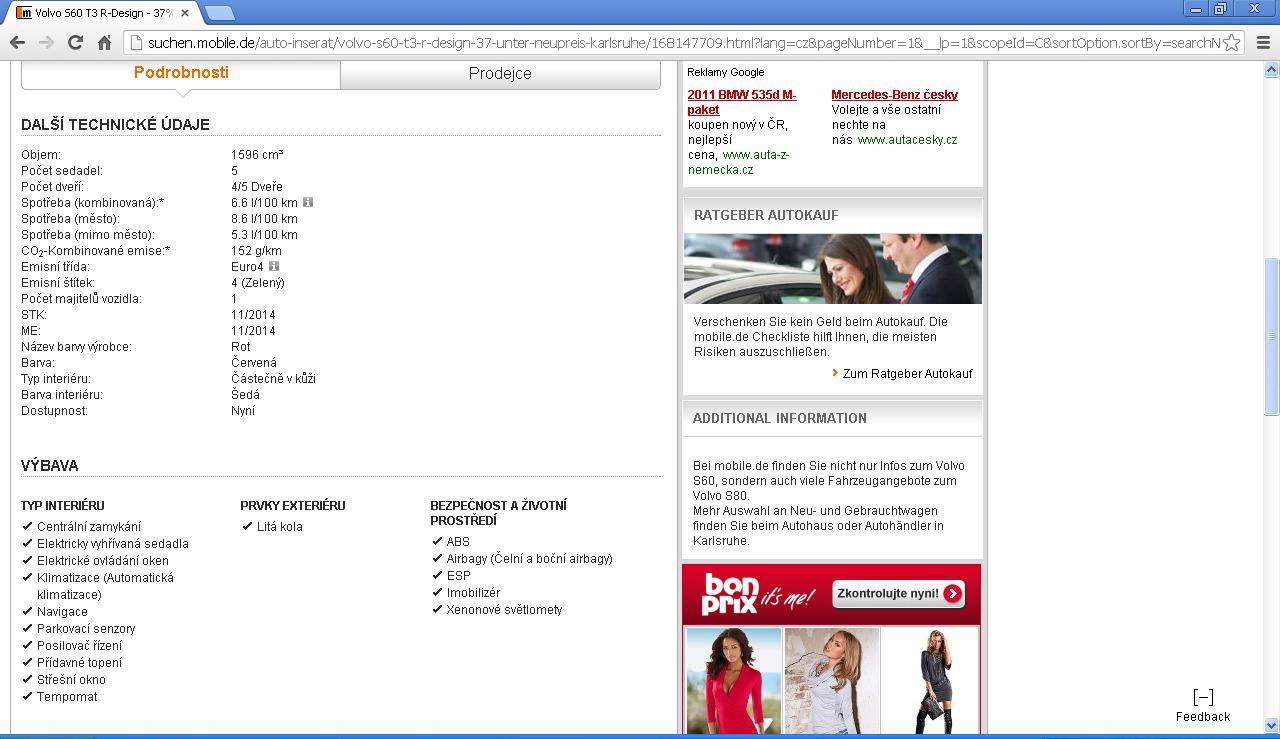Follow the Zum Ratgeber Autokauf link
The height and width of the screenshot is (739, 1280).
click(906, 374)
